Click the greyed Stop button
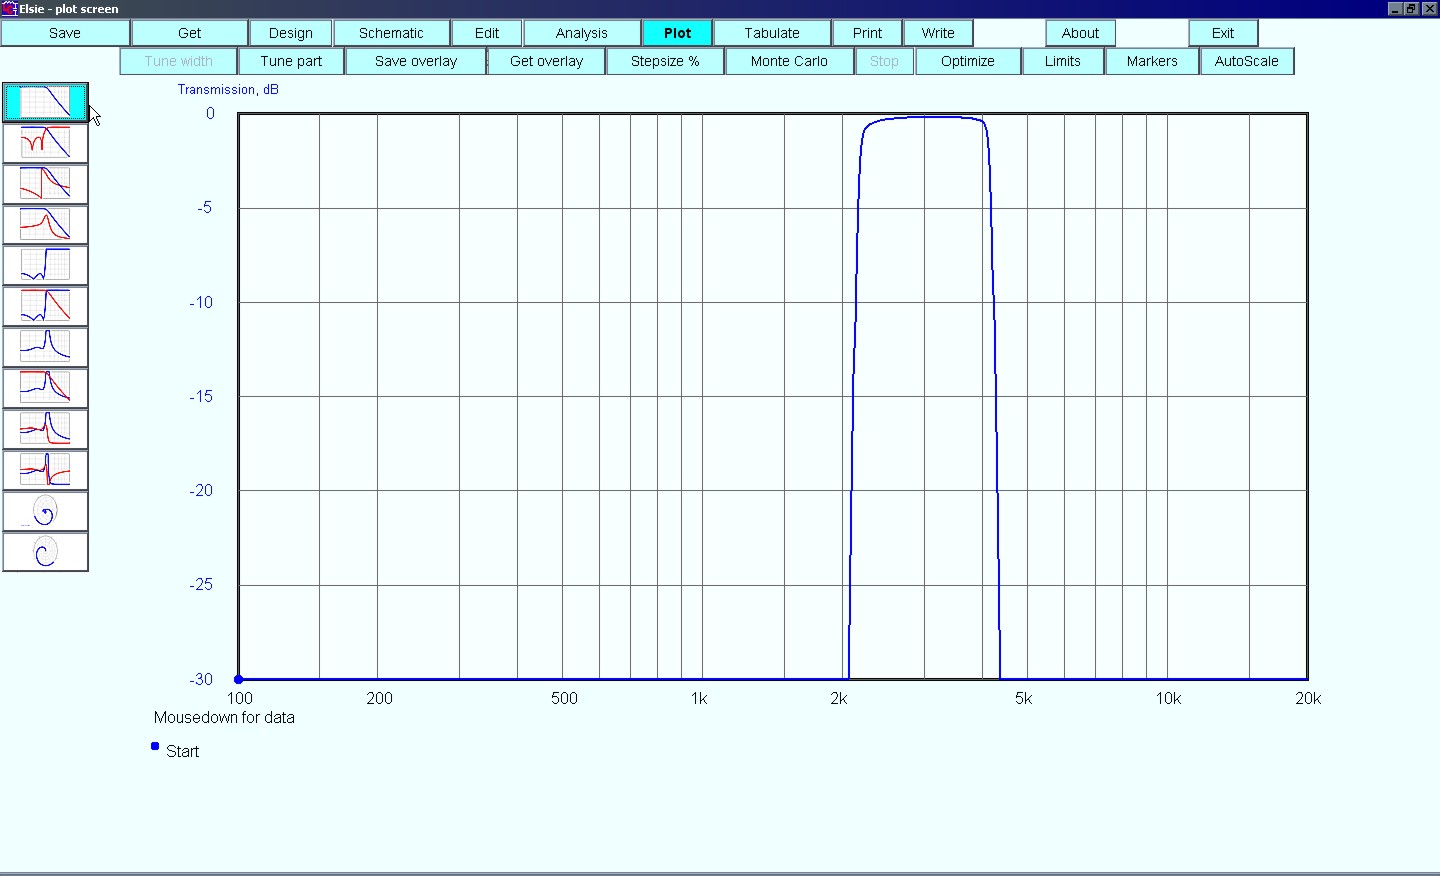 pyautogui.click(x=884, y=61)
